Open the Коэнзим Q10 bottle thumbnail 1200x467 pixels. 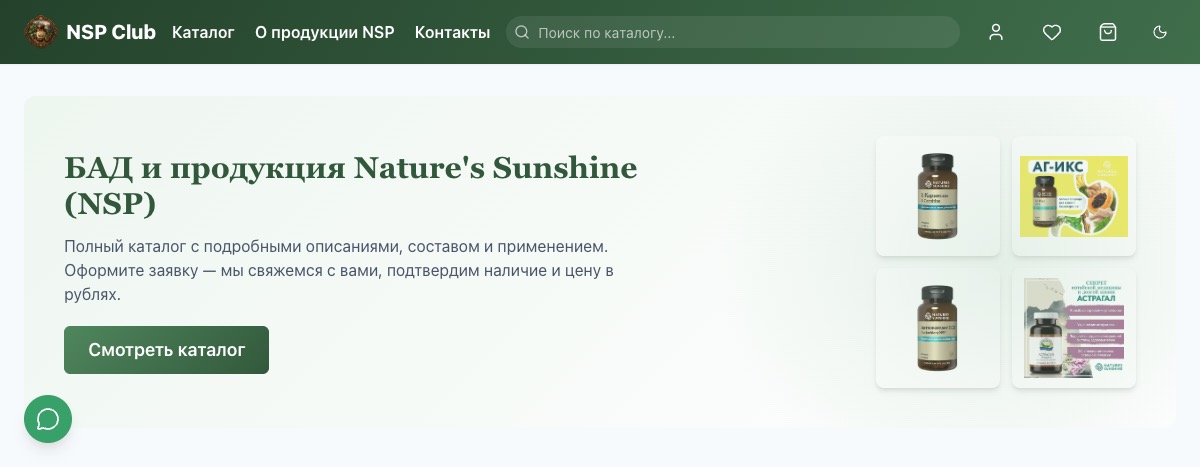[x=938, y=328]
